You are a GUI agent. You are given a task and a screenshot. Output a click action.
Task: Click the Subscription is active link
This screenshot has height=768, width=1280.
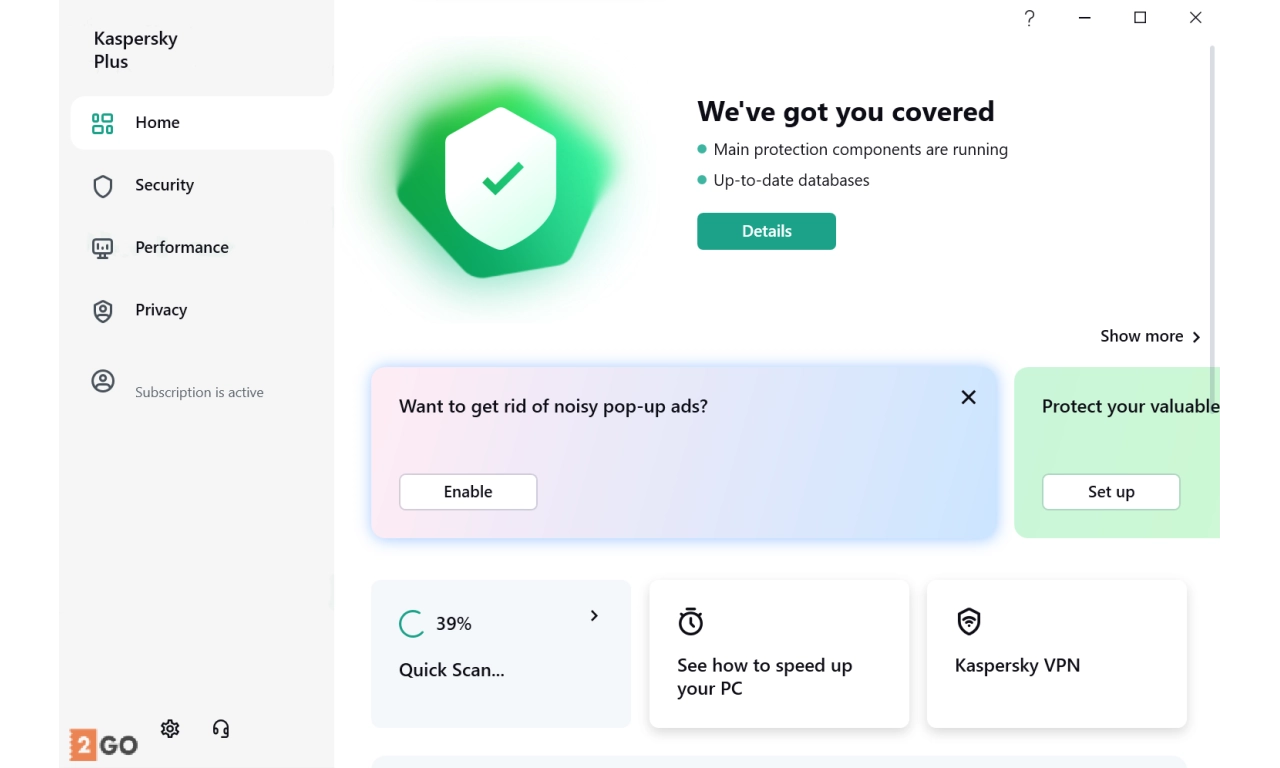199,393
